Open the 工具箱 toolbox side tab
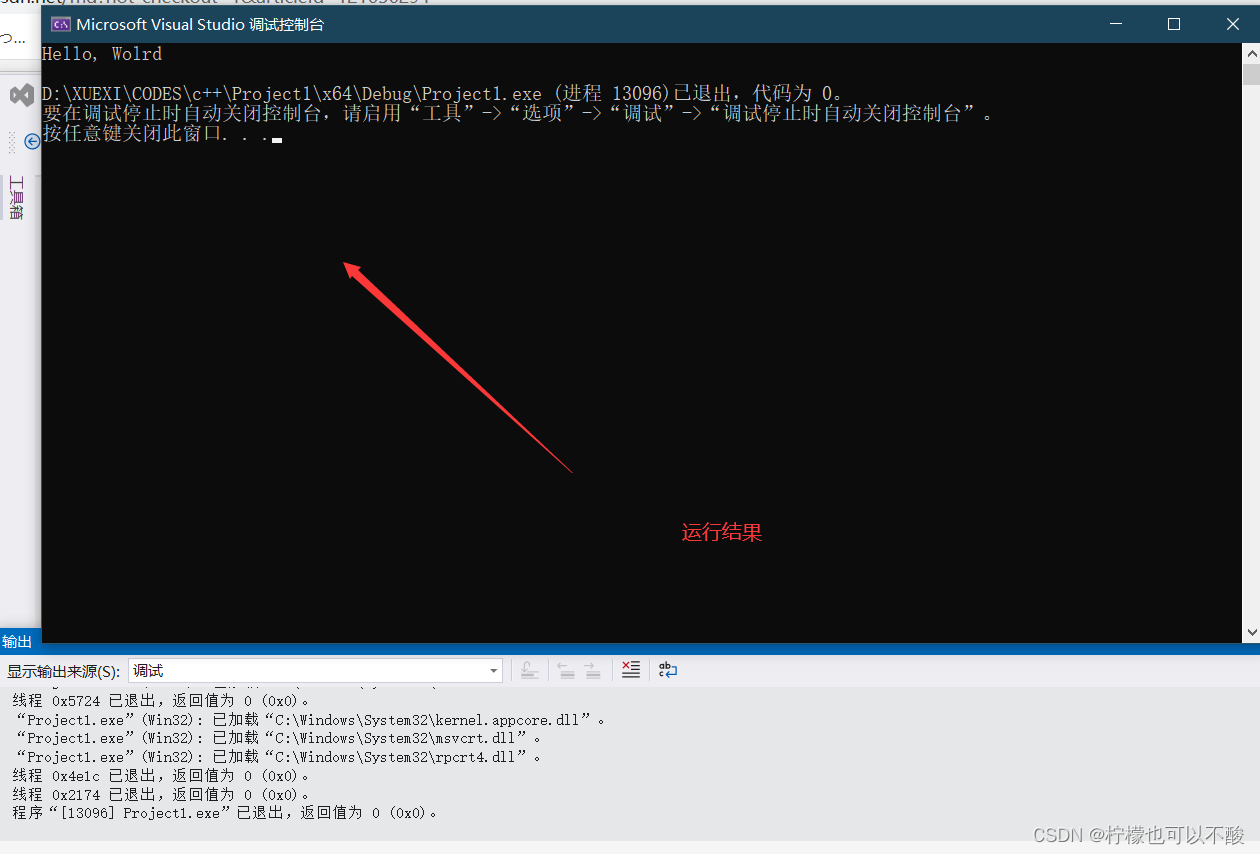 pos(16,198)
